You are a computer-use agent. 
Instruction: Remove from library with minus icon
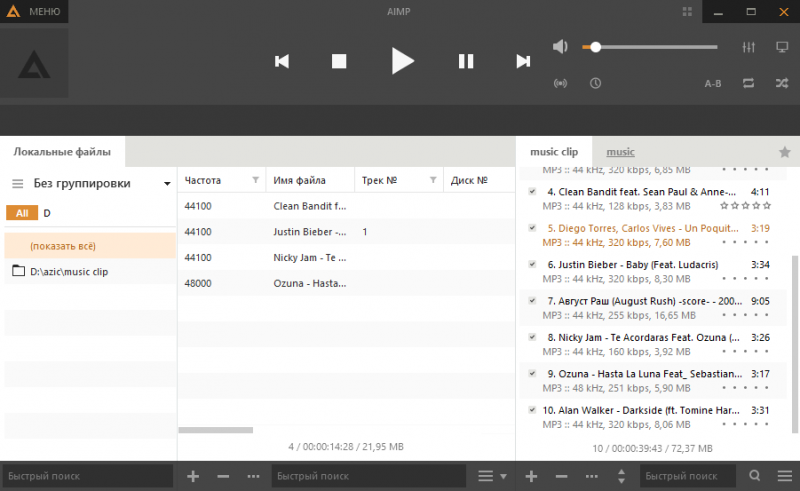pyautogui.click(x=223, y=476)
